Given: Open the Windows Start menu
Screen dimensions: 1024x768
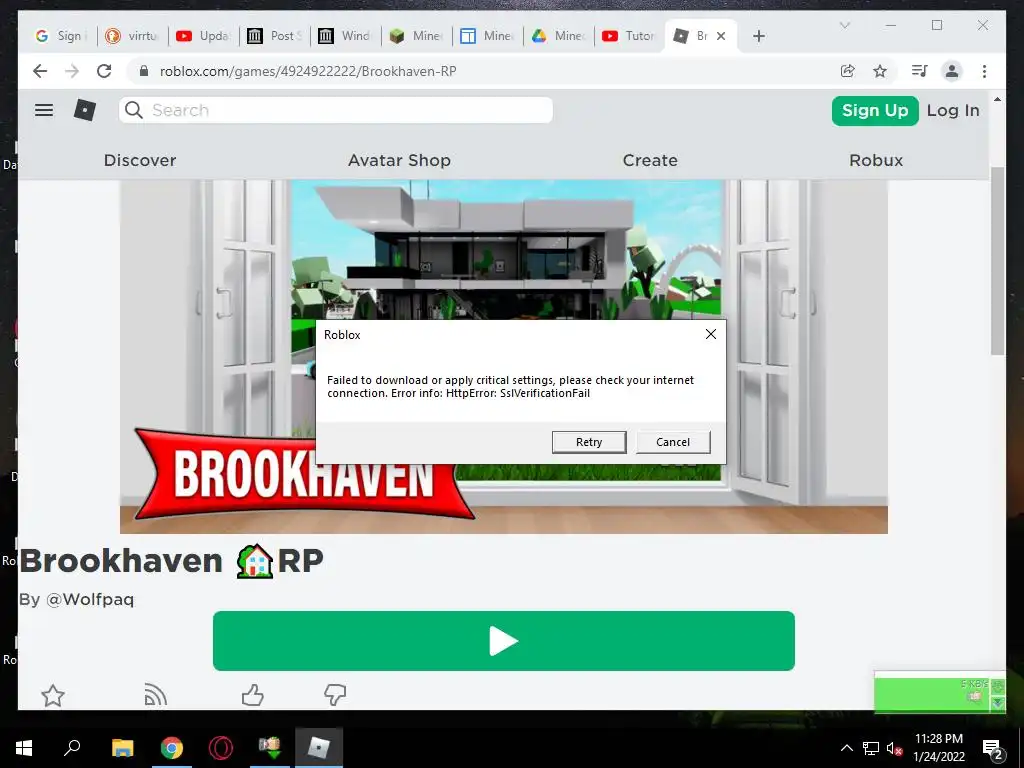Looking at the screenshot, I should point(24,748).
